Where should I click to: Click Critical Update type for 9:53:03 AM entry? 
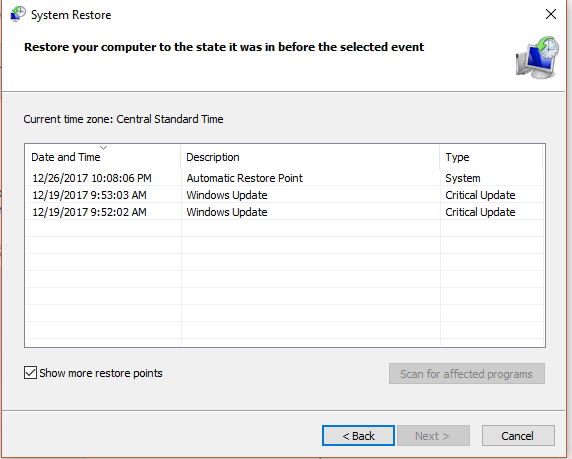pyautogui.click(x=480, y=195)
